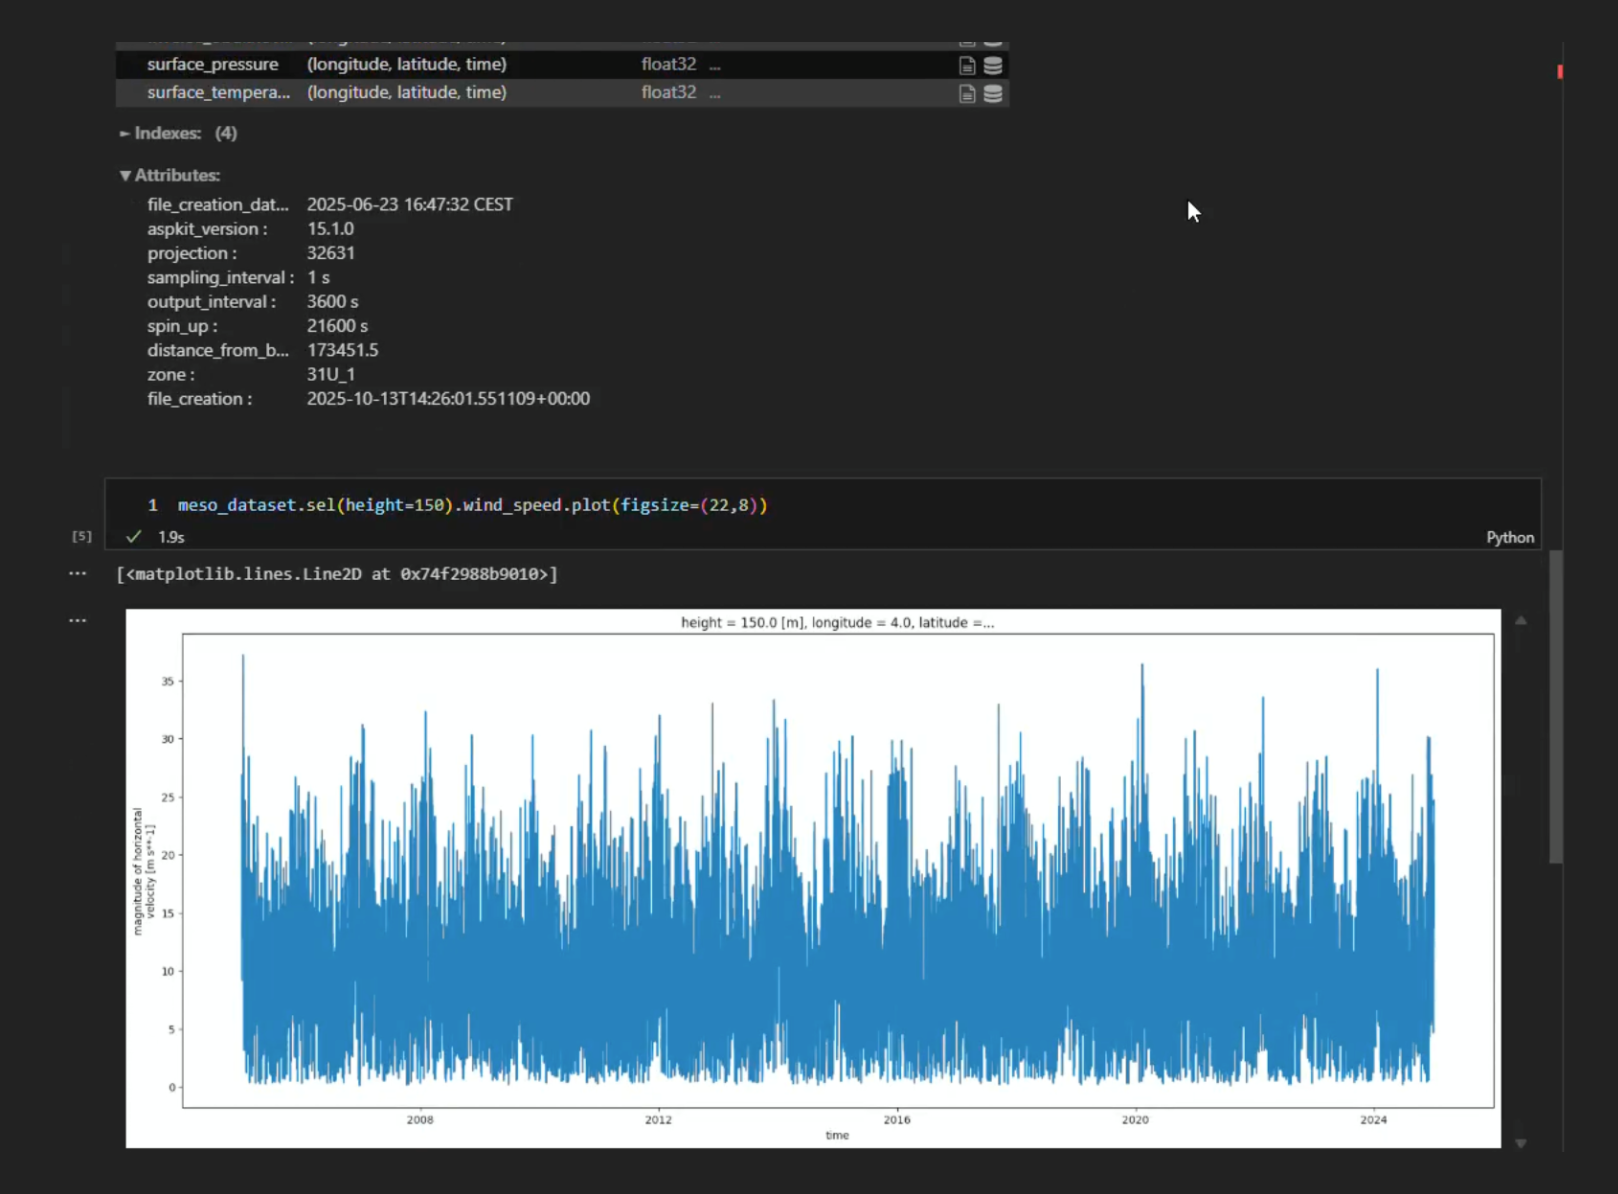Click the green execution success checkmark
1618x1194 pixels.
133,537
